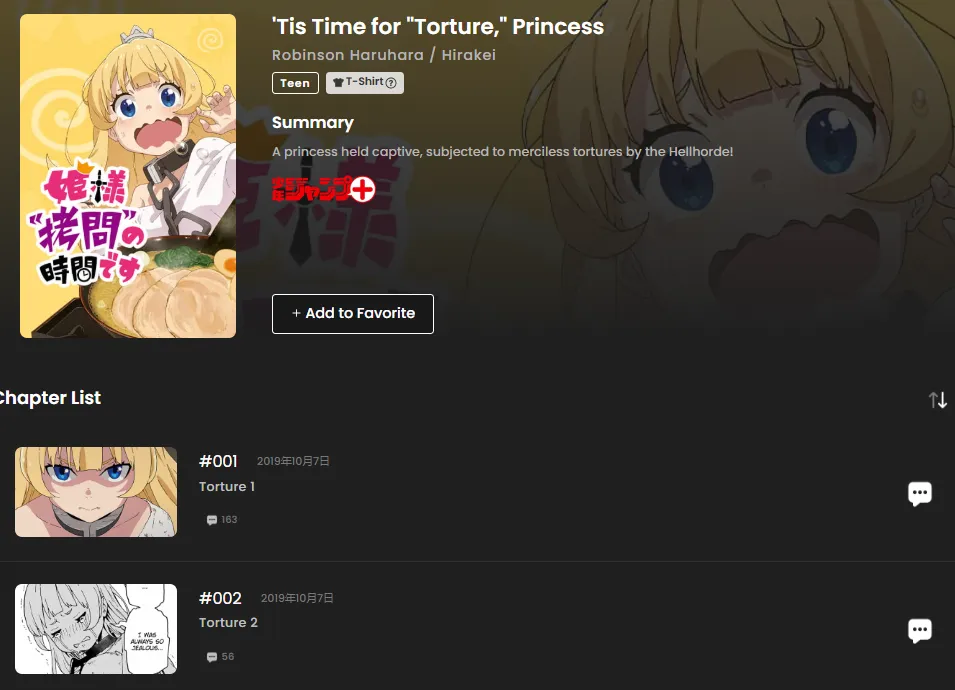The height and width of the screenshot is (690, 955).
Task: Open comments bubble for chapter #002
Action: pyautogui.click(x=920, y=630)
